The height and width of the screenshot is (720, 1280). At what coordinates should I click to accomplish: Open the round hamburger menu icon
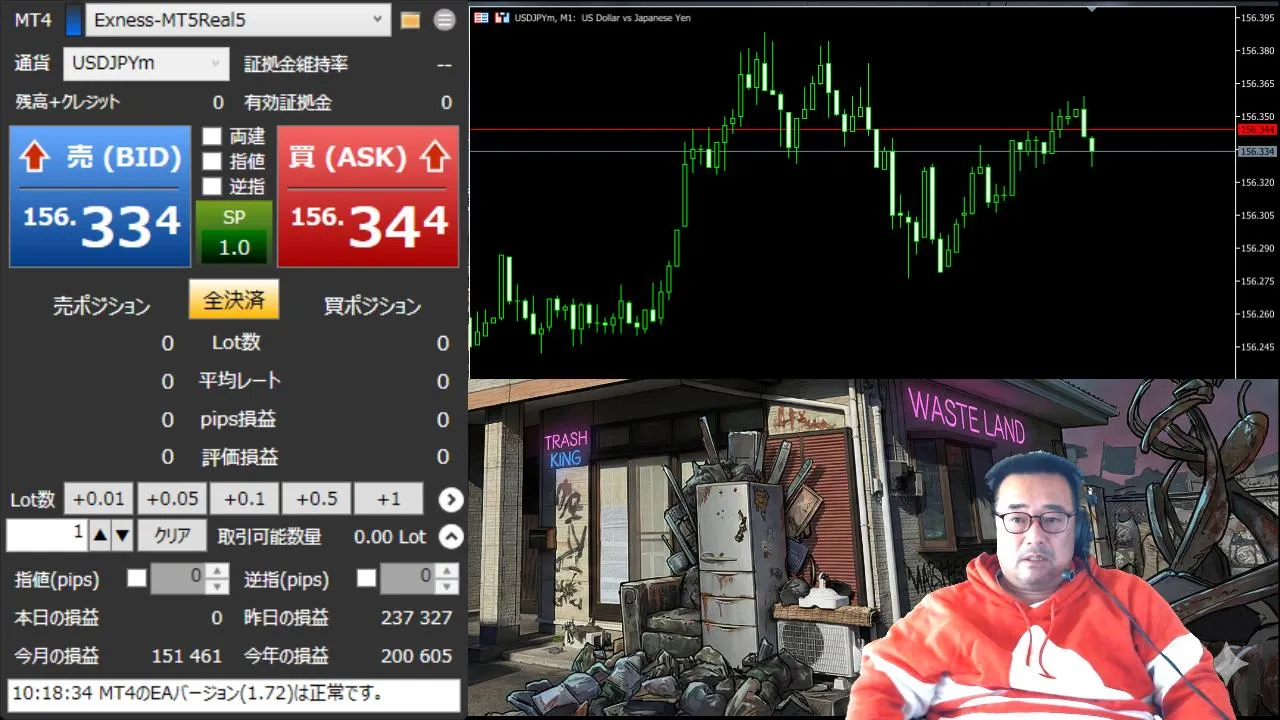(445, 20)
